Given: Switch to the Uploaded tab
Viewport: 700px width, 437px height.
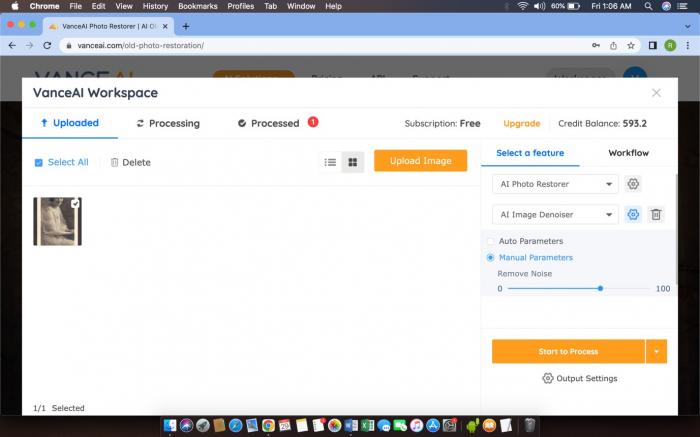Looking at the screenshot, I should tap(70, 123).
